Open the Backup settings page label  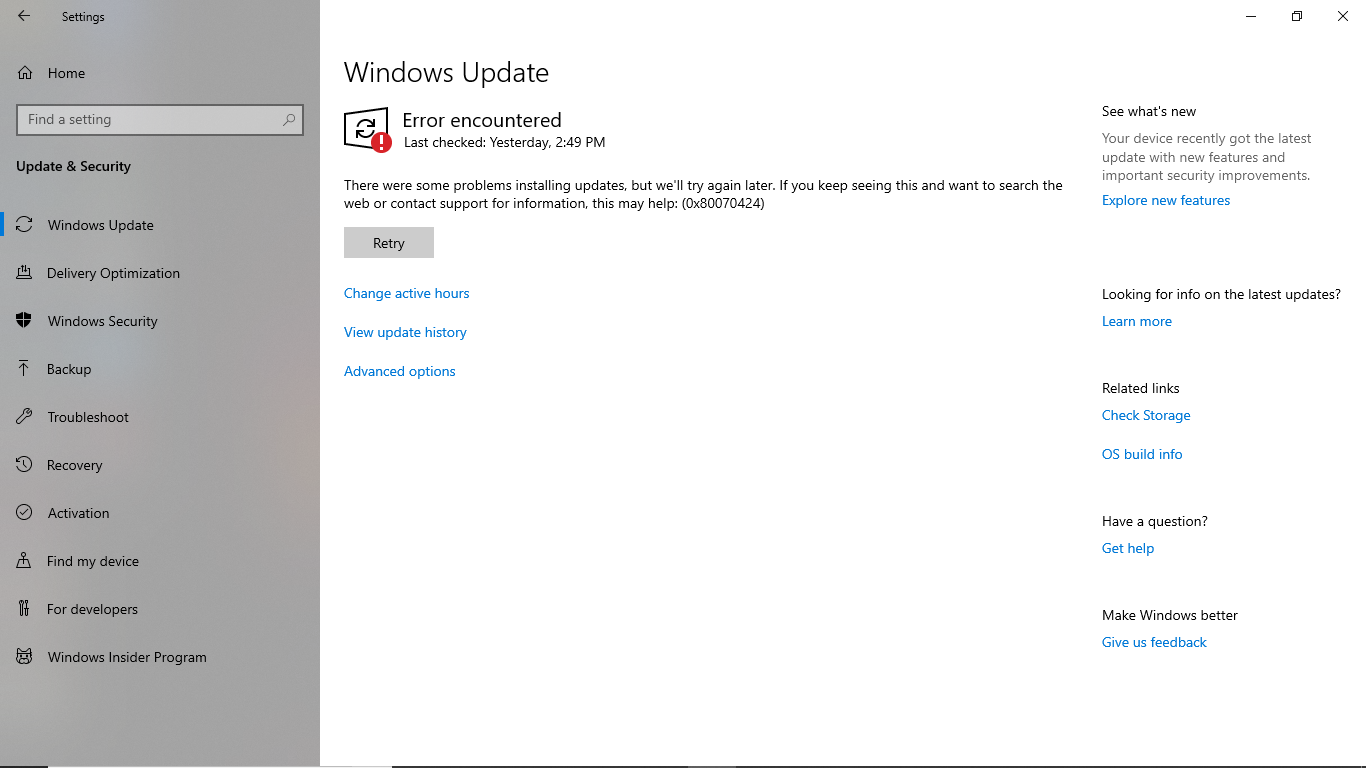[69, 369]
